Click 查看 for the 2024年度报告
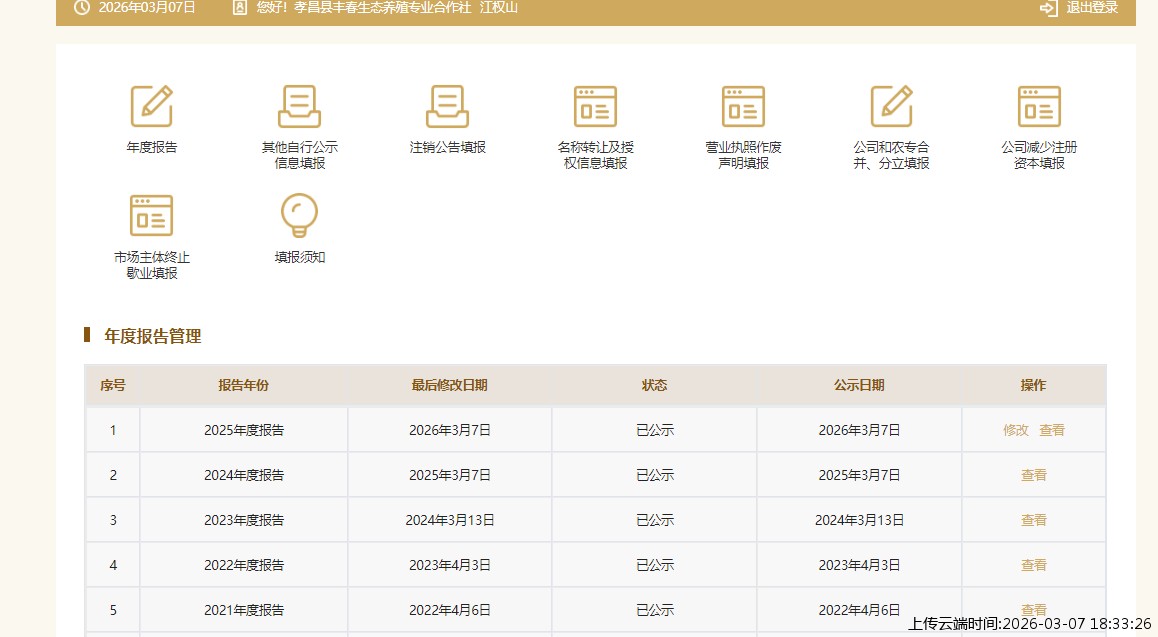 (1034, 475)
